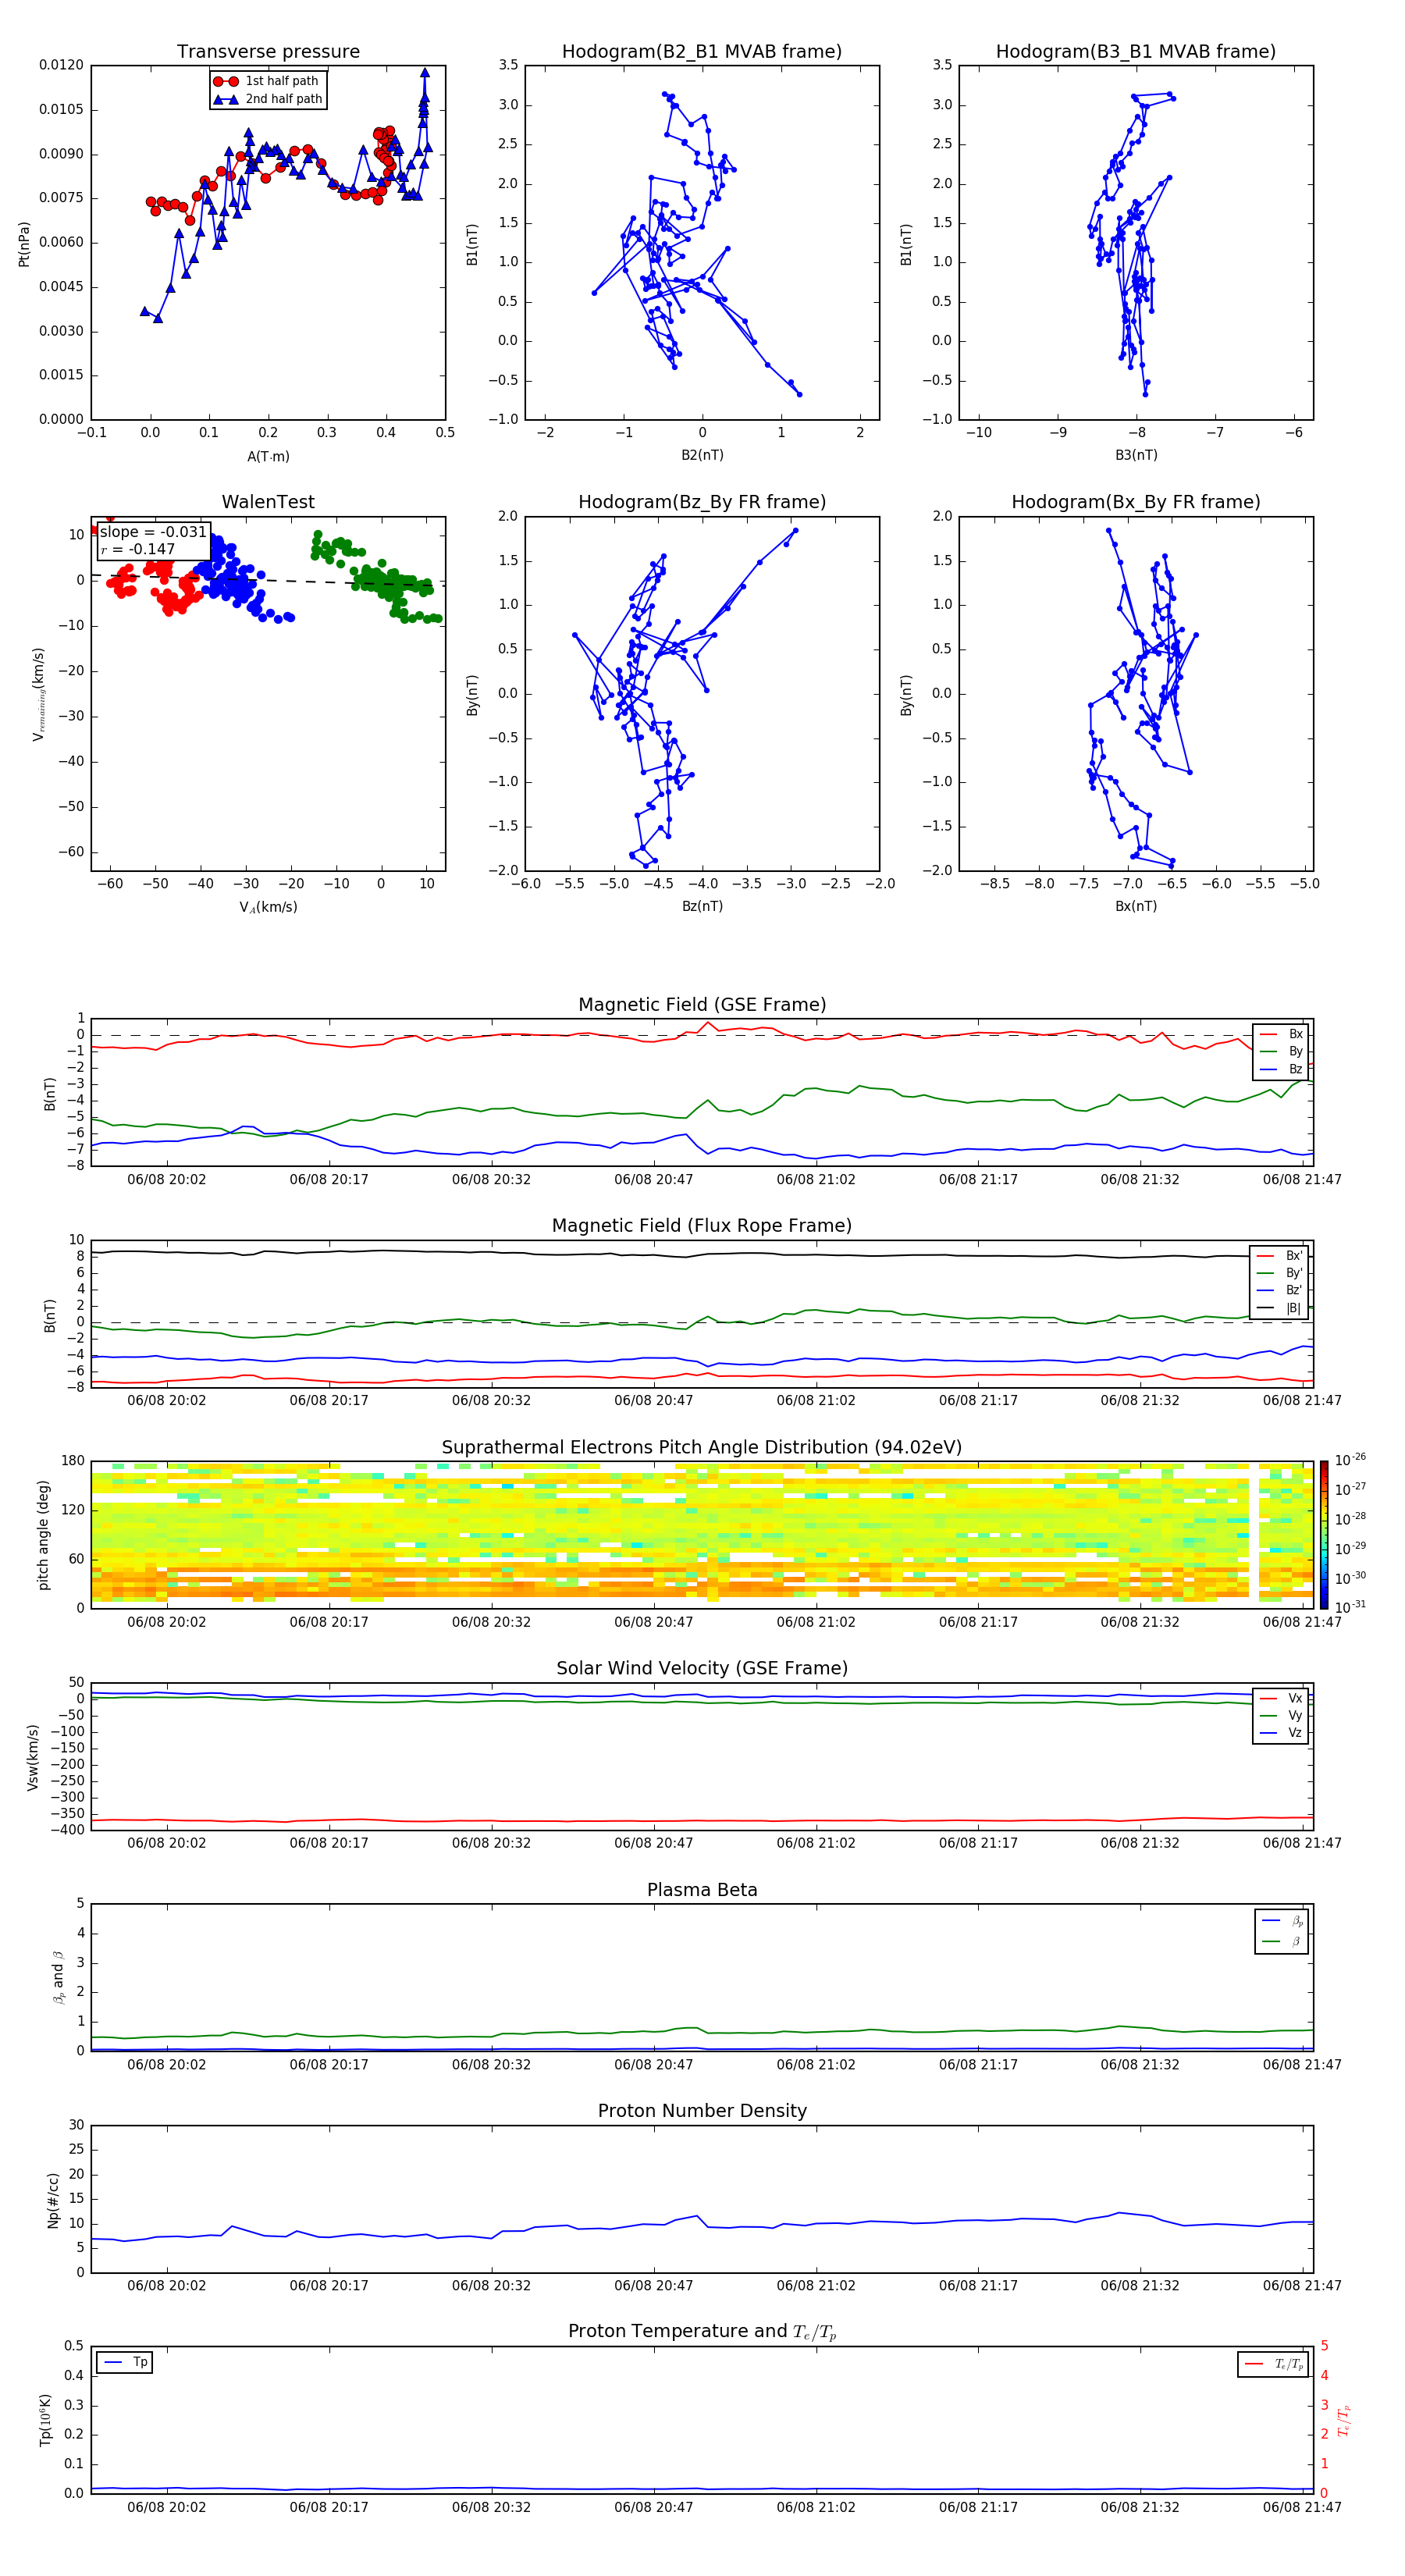The width and height of the screenshot is (1405, 2576).
Task: Click the 'V_A(km/s)' axis label
Action: (268, 907)
